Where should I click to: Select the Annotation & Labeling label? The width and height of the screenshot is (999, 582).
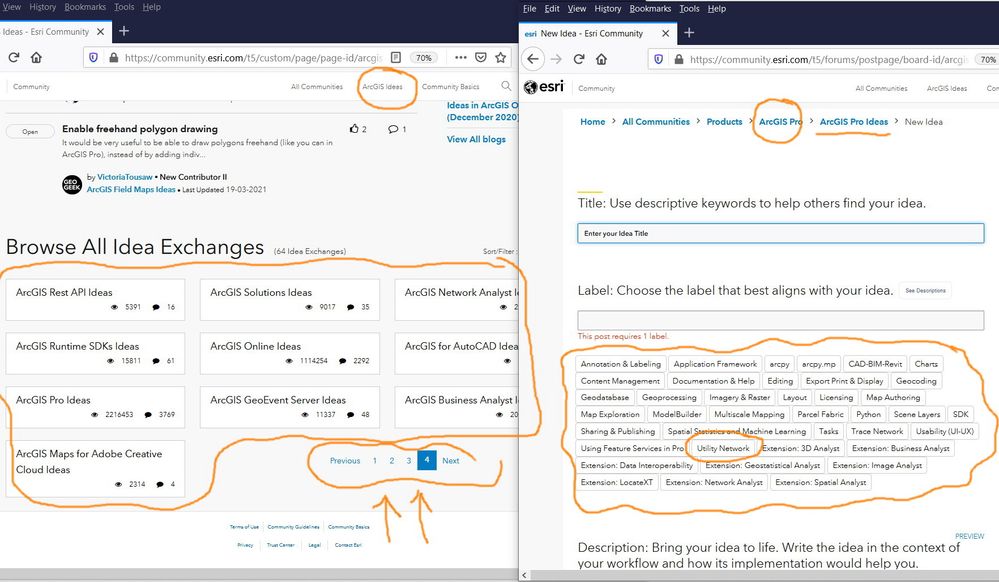tap(621, 364)
